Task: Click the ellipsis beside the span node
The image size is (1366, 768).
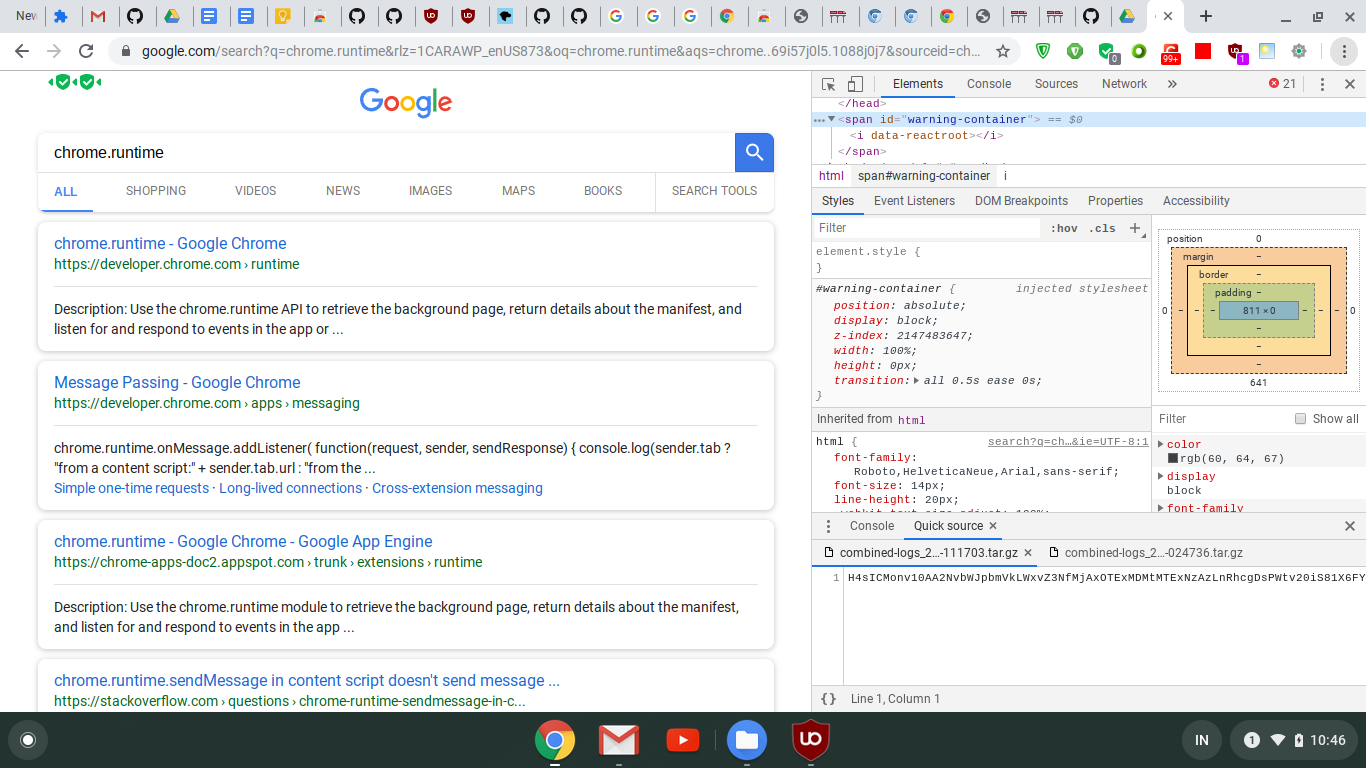Action: [x=819, y=120]
